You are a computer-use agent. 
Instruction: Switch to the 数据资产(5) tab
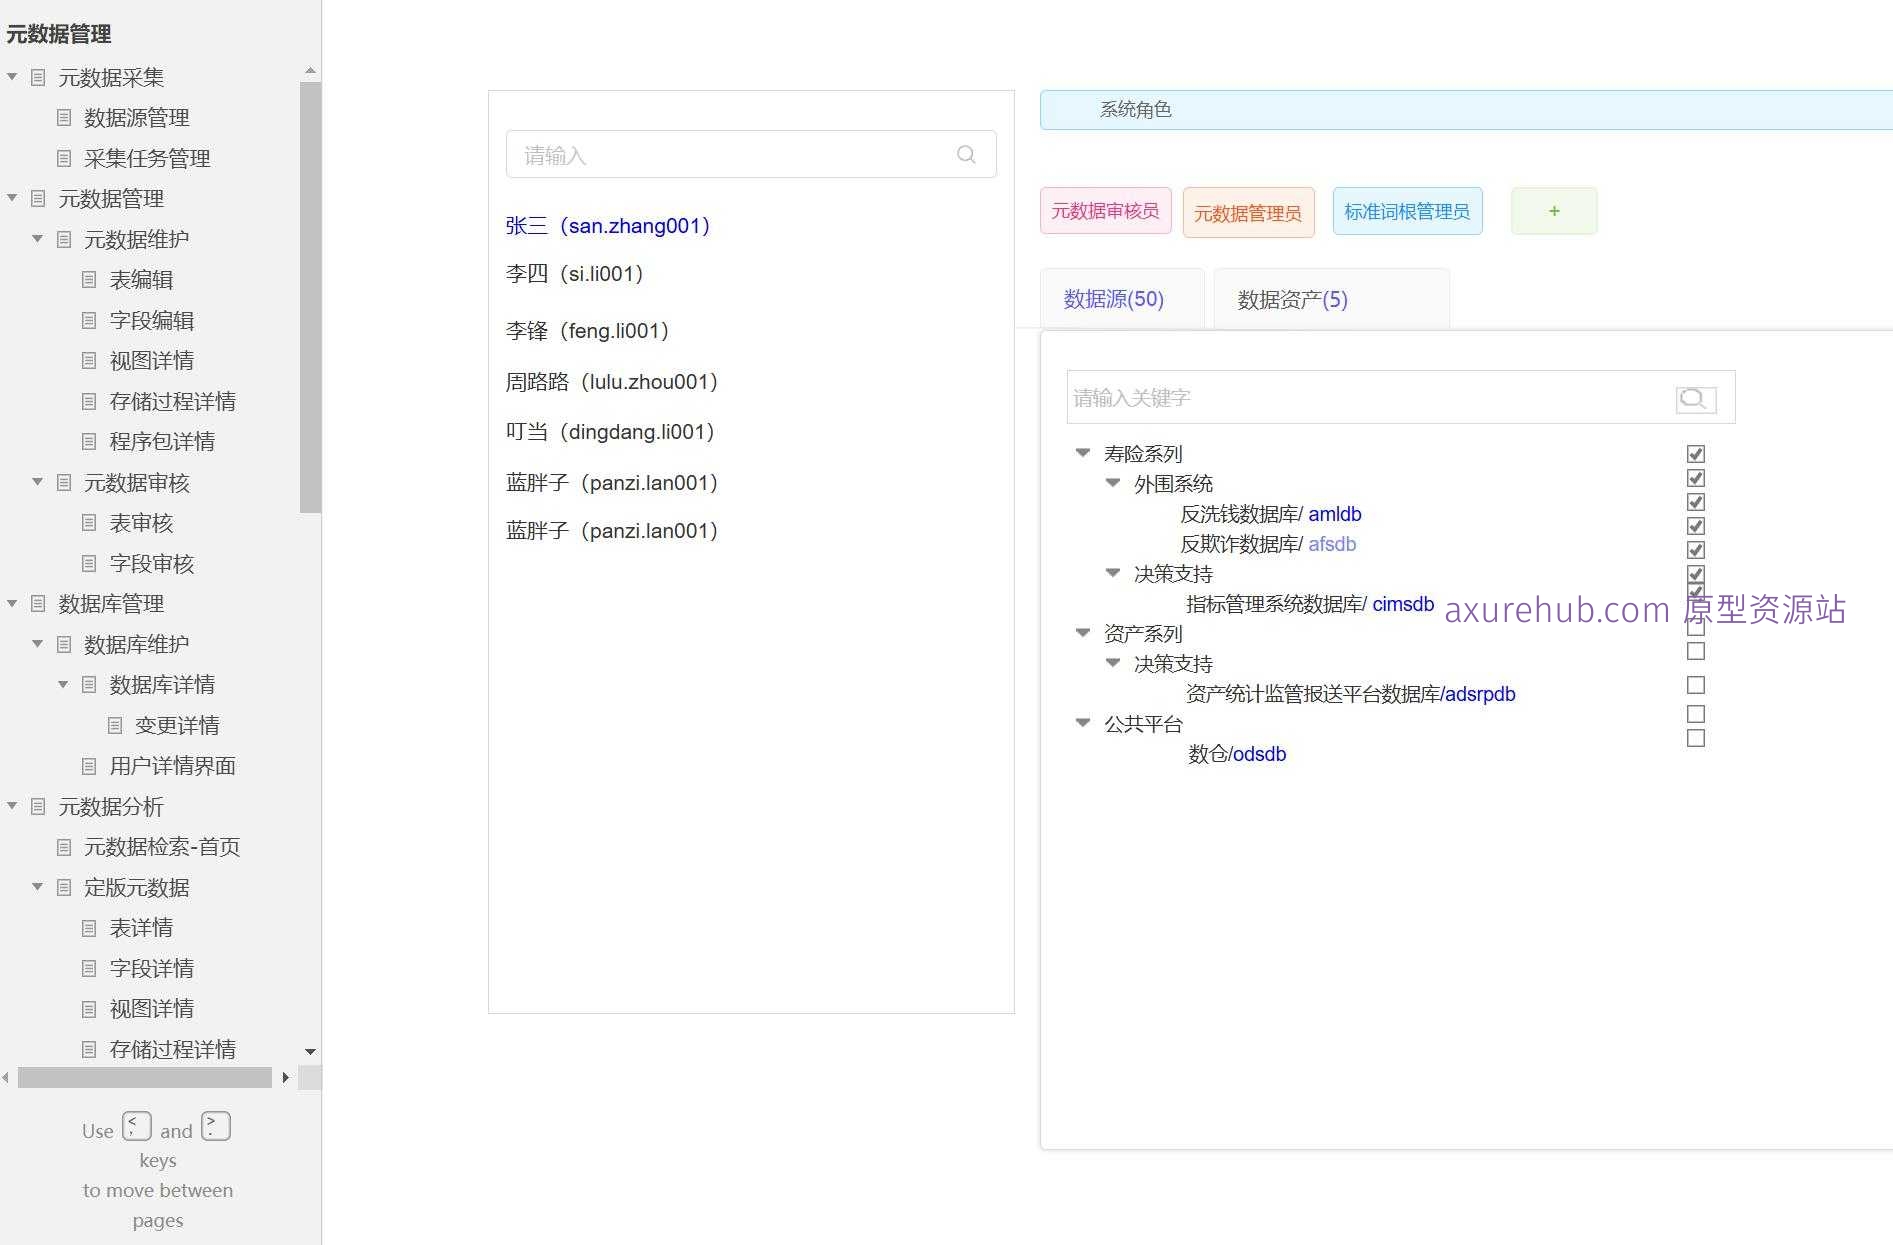pyautogui.click(x=1291, y=298)
